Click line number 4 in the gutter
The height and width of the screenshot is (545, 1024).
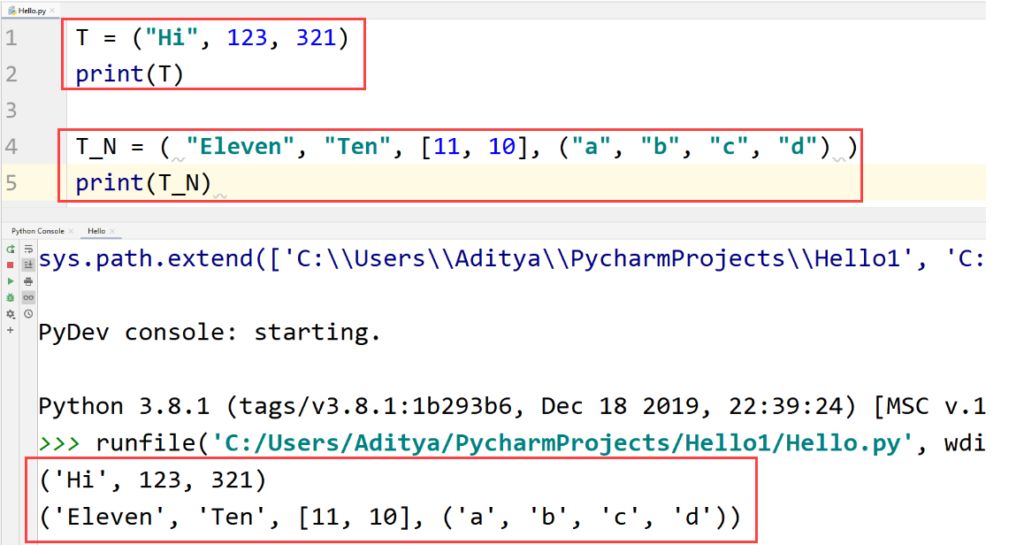(11, 146)
